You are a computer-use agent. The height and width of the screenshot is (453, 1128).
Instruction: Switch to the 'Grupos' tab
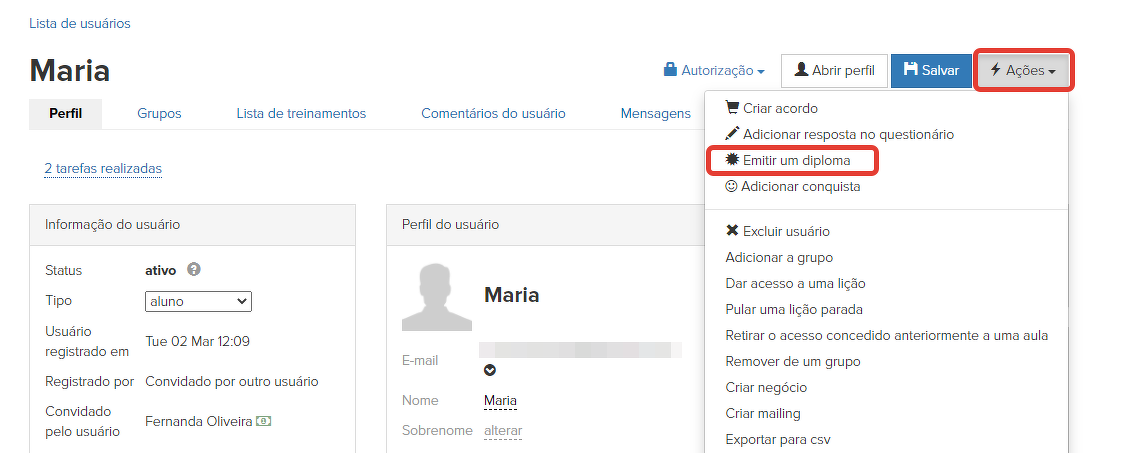pos(159,113)
